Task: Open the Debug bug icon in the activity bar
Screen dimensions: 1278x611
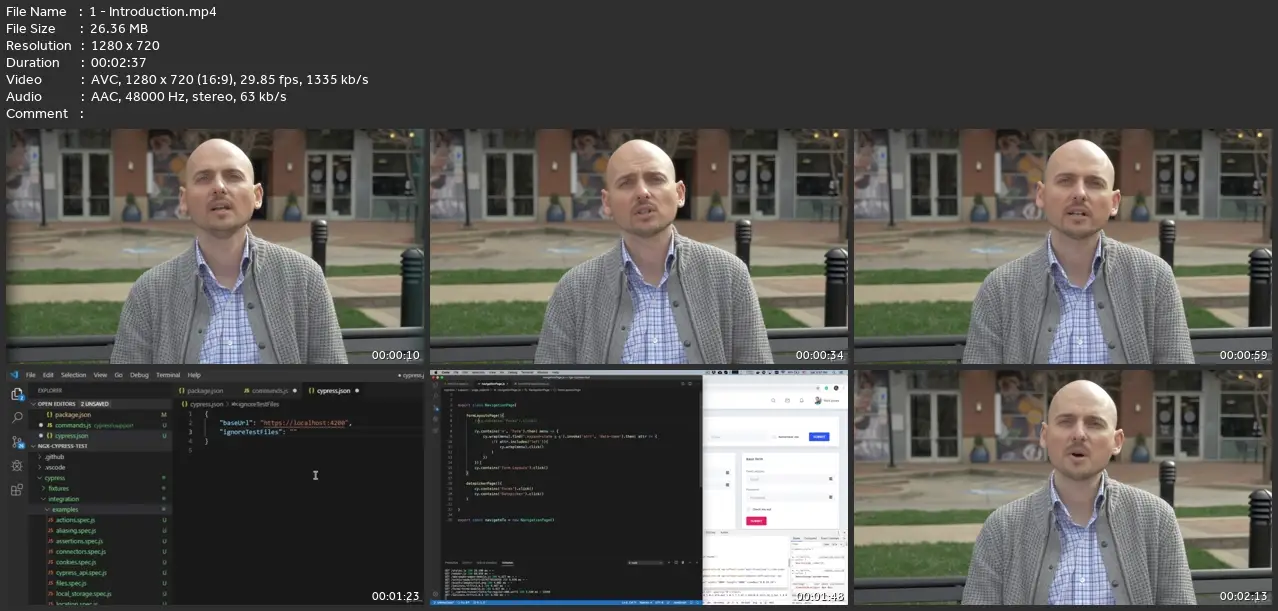Action: point(16,466)
